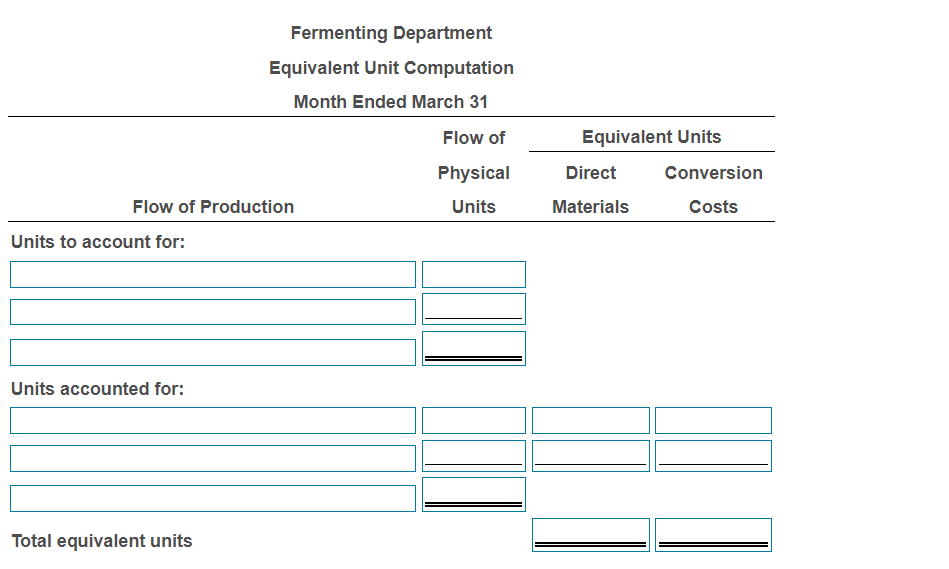
Task: Click second physical units box under Units accounted for
Action: tap(474, 456)
